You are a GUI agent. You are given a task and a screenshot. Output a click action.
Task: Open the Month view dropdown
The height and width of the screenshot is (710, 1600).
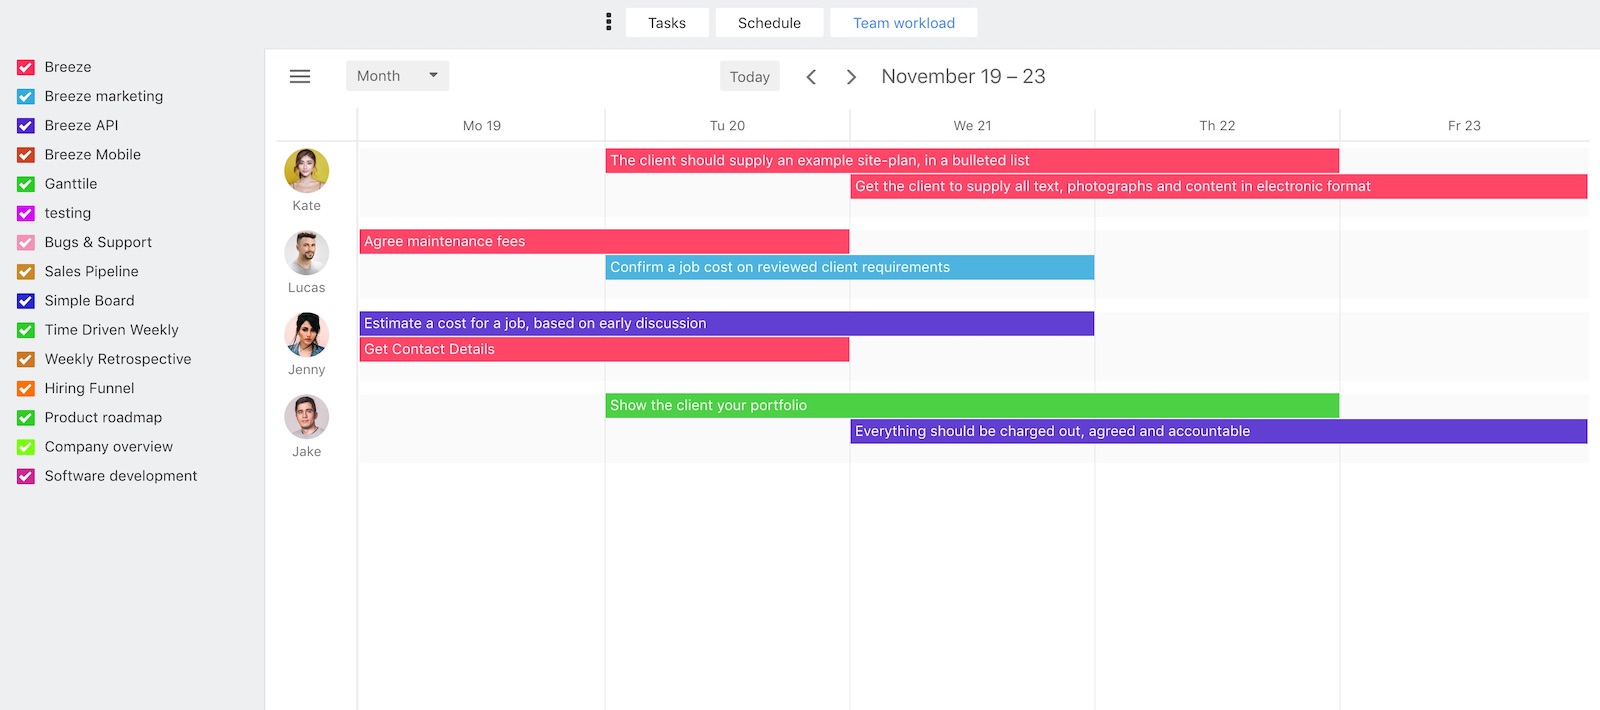[x=397, y=76]
